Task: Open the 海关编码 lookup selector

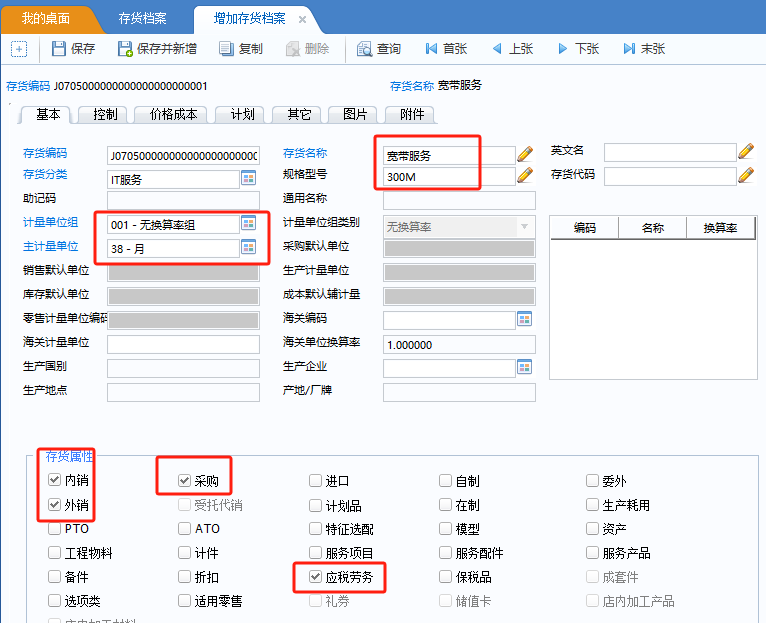Action: coord(524,319)
